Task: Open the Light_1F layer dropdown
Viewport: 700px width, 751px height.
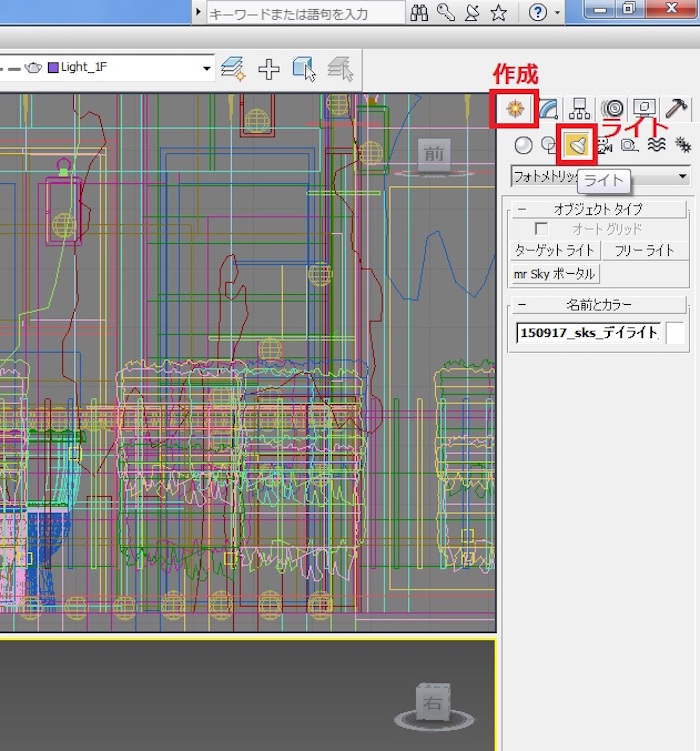Action: point(207,68)
